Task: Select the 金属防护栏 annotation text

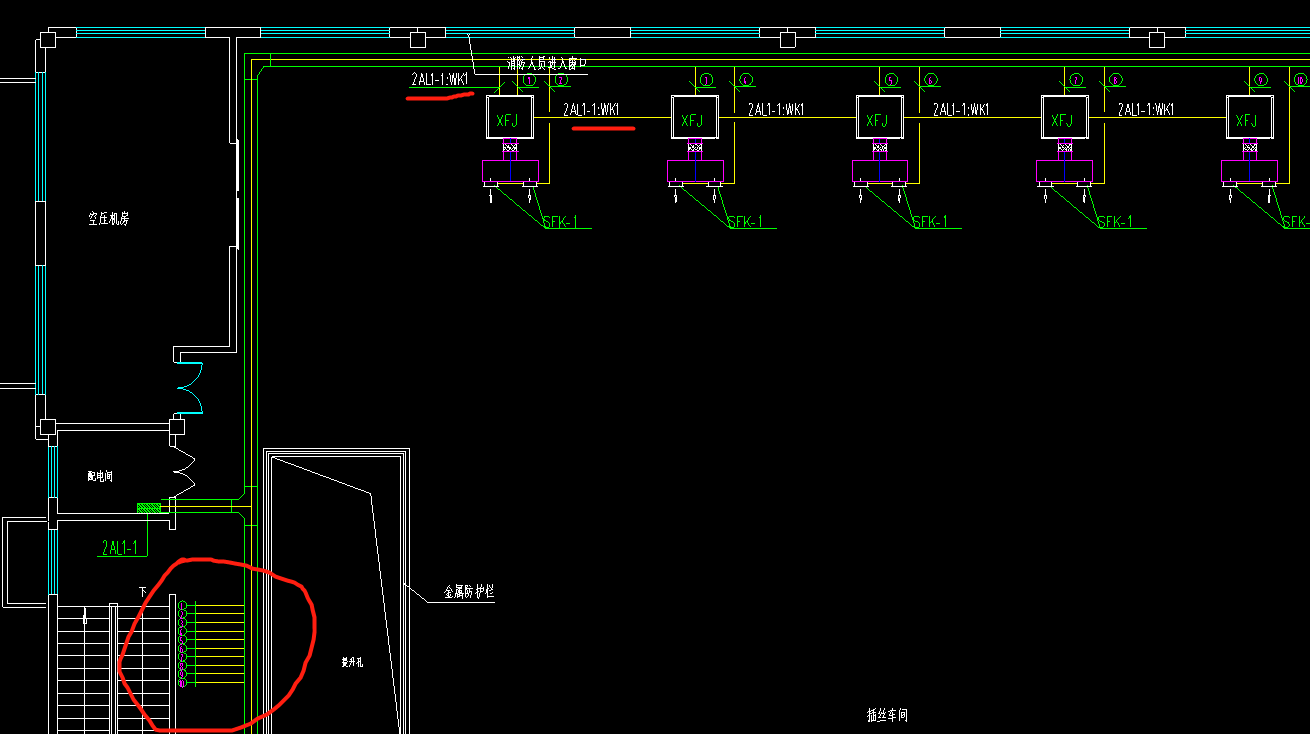Action: (x=470, y=592)
